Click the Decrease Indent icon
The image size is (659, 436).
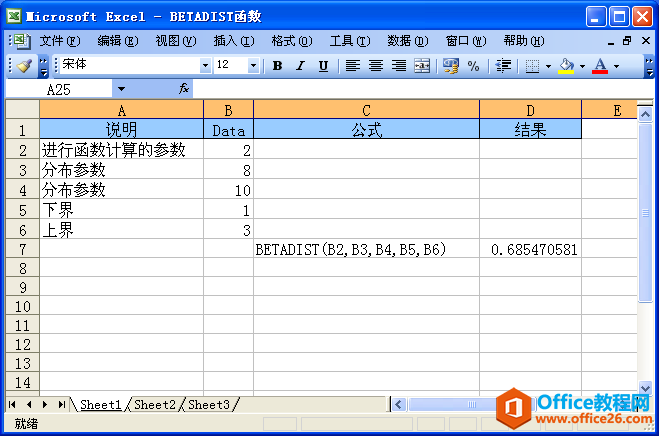503,66
